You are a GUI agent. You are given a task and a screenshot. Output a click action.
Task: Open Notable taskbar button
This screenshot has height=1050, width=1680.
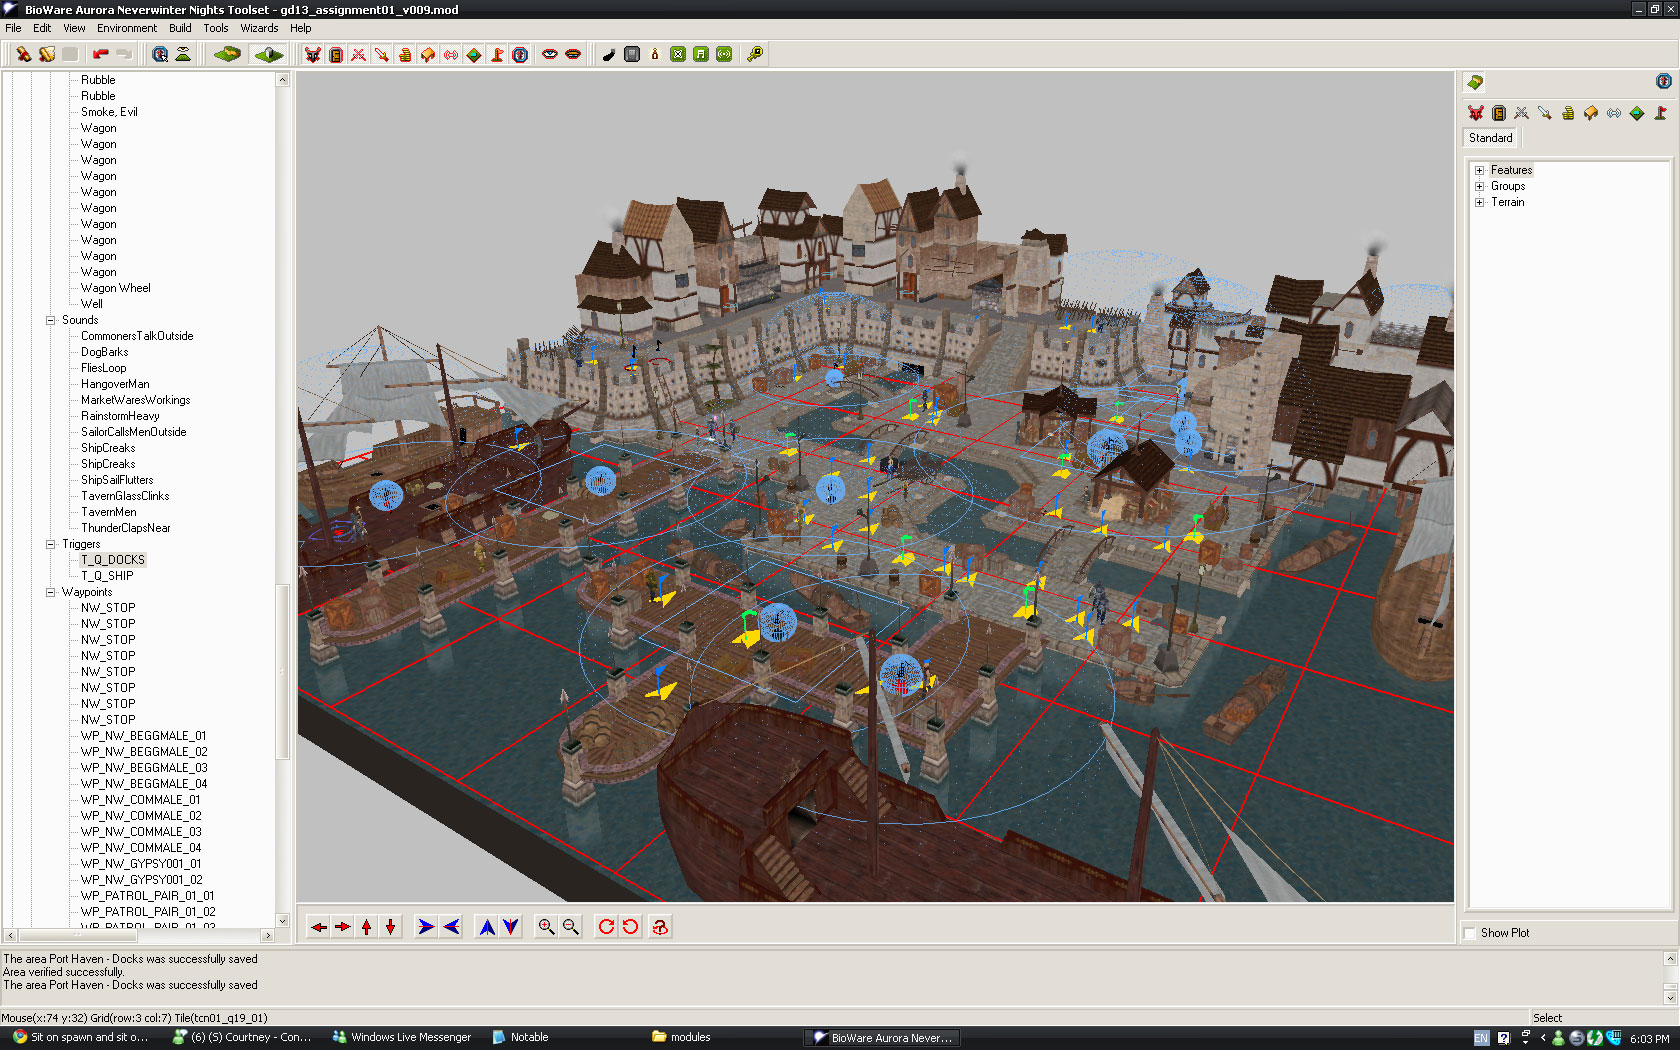tap(521, 1037)
